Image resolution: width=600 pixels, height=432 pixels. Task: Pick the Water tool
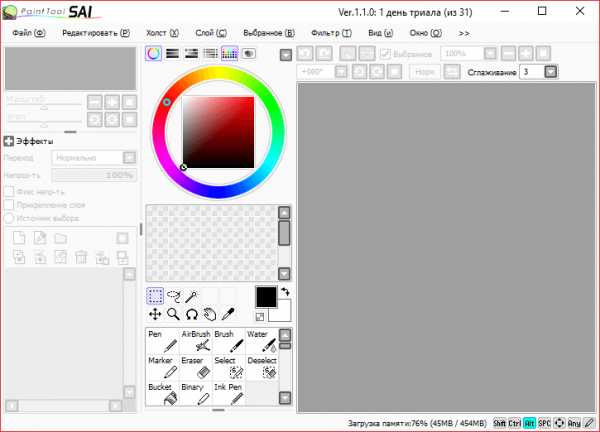(x=262, y=341)
